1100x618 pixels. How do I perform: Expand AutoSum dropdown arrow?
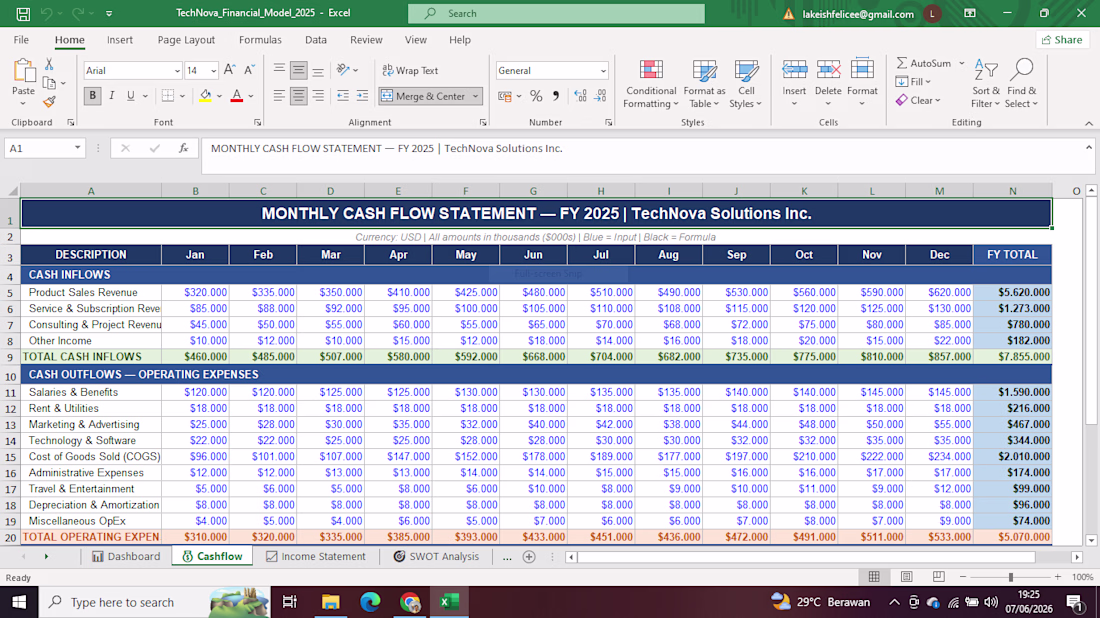coord(962,63)
